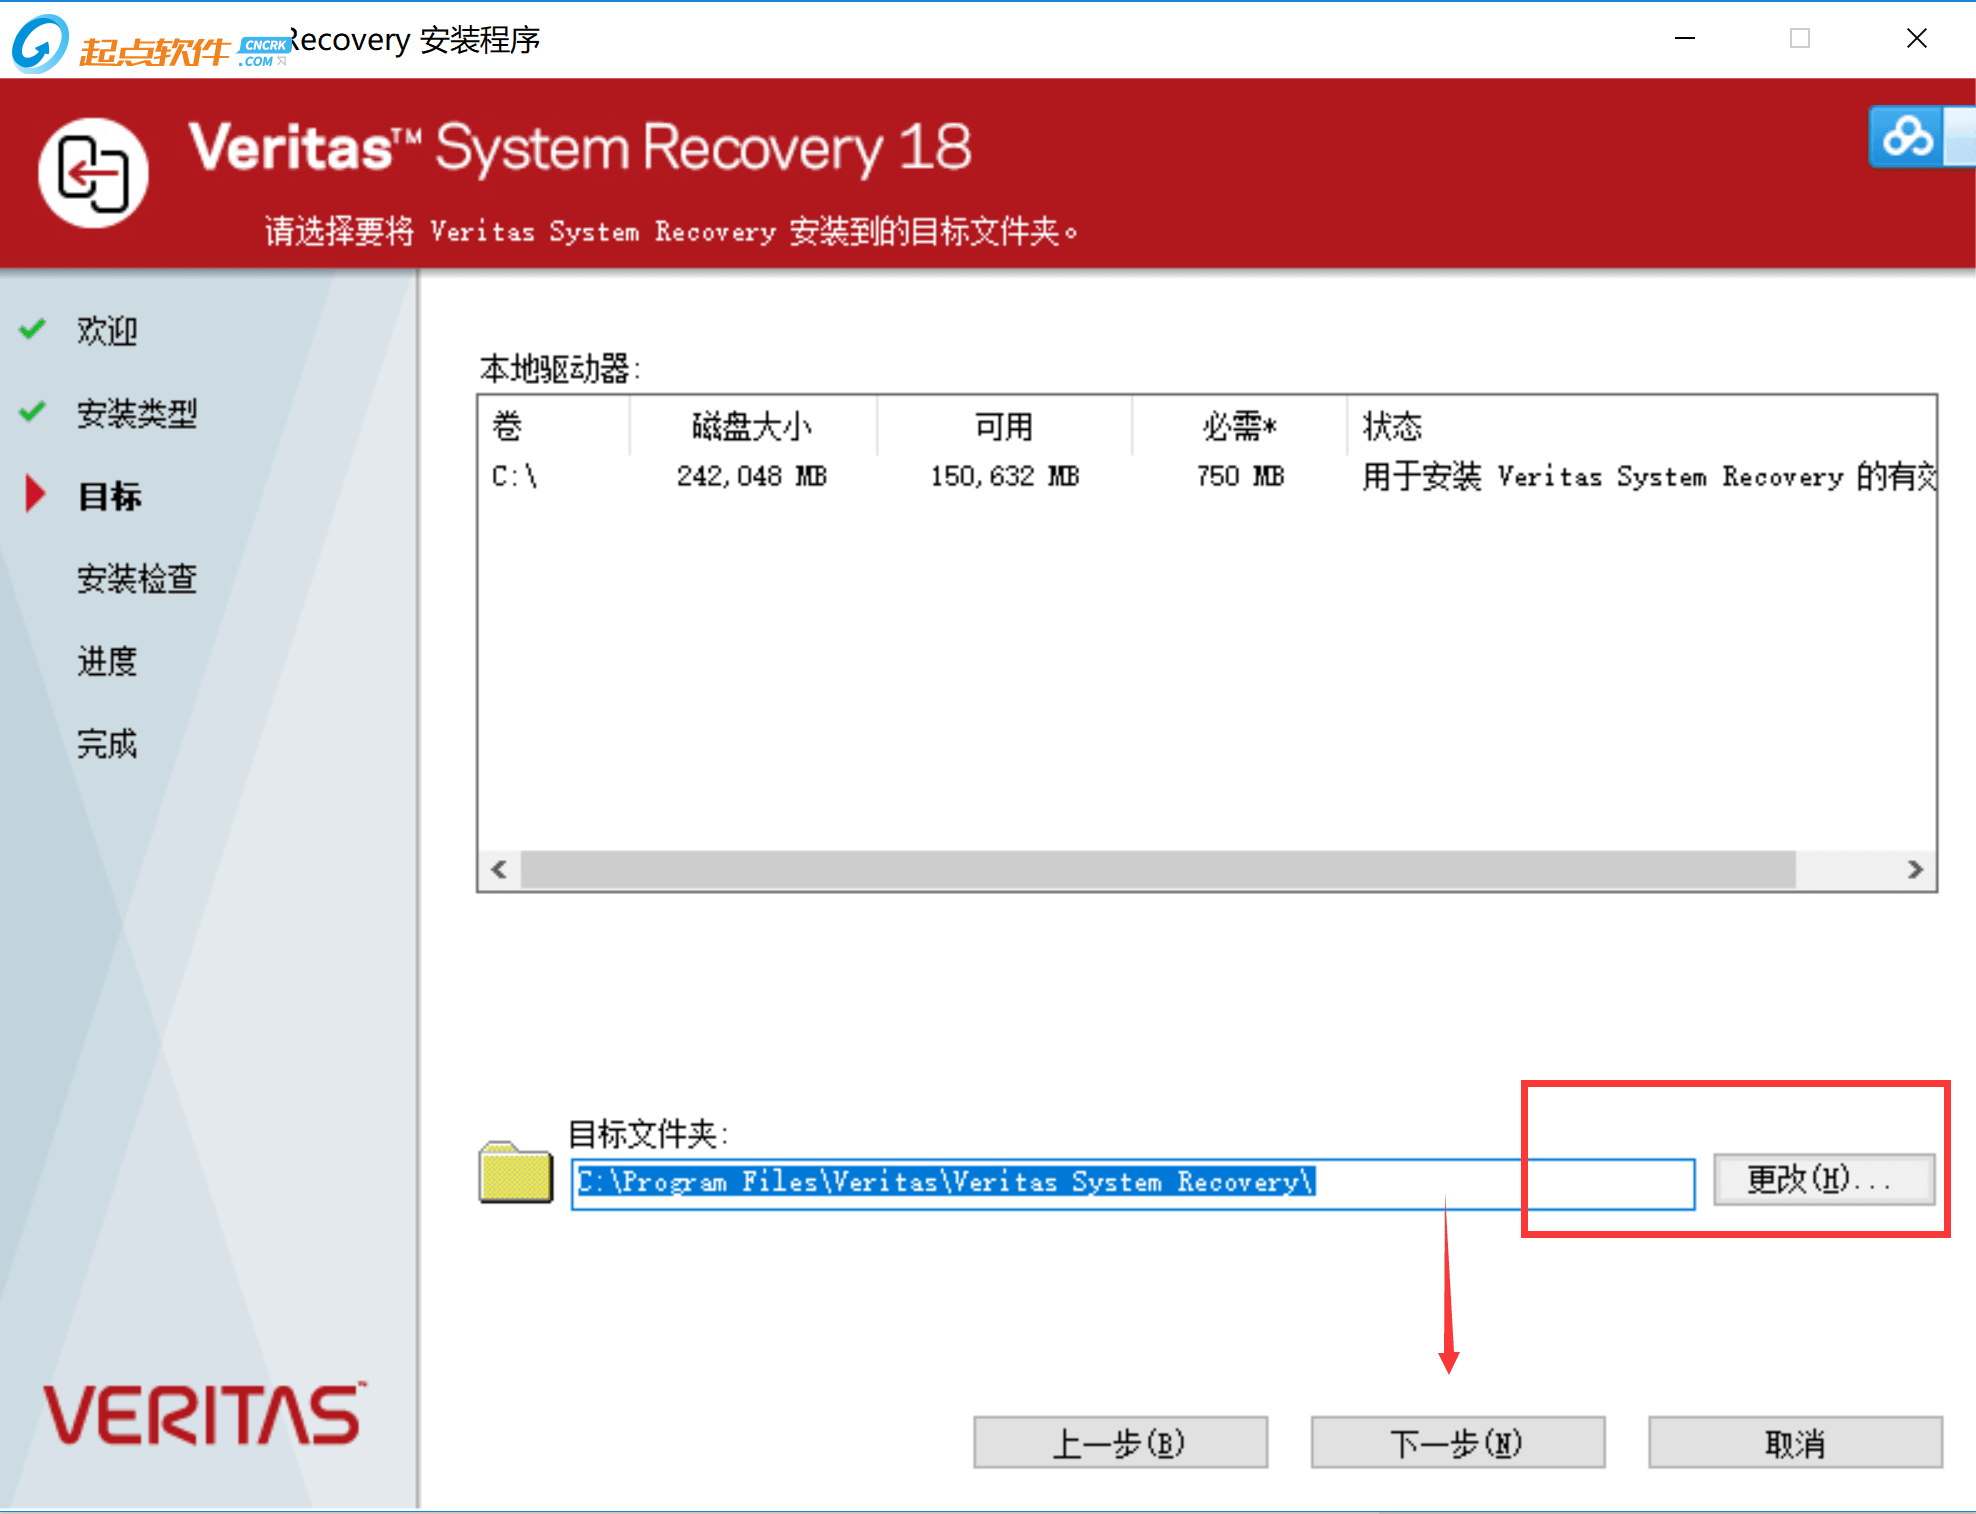Click the Veritas System Recovery round logo
Viewport: 1976px width, 1514px height.
[x=93, y=173]
